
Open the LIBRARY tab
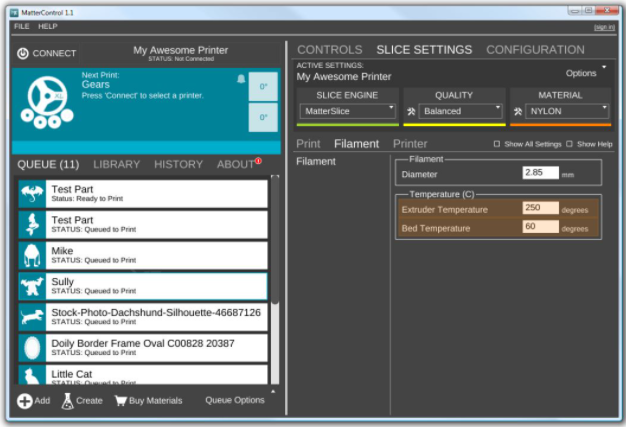pyautogui.click(x=117, y=164)
